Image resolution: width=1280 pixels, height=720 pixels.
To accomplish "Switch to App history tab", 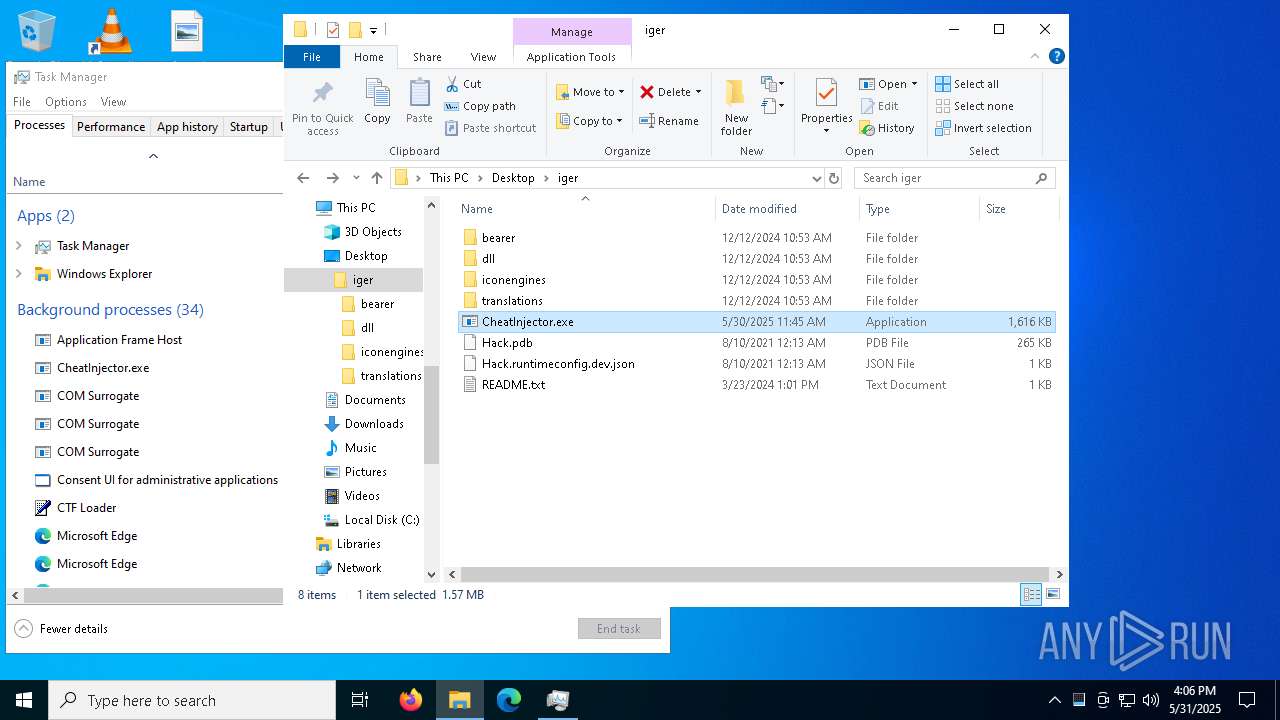I will tap(187, 127).
